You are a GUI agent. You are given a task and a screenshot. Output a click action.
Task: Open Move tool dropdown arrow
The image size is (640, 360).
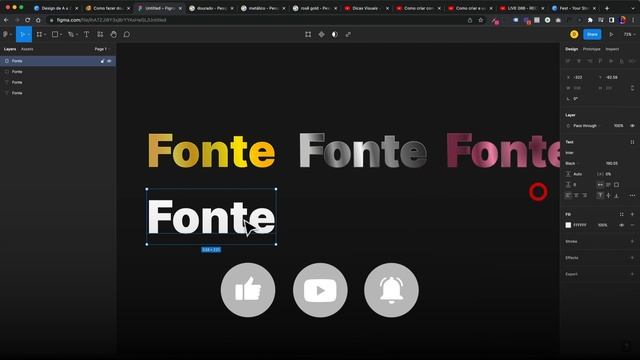click(x=29, y=35)
